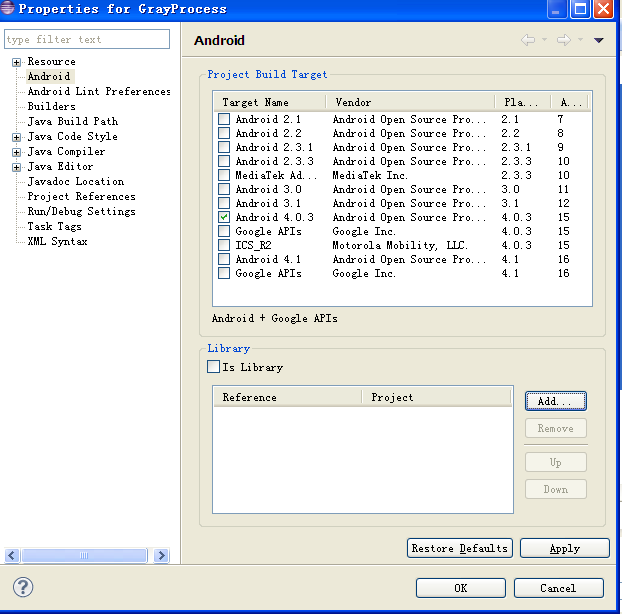Image resolution: width=622 pixels, height=614 pixels.
Task: Open the forward history dropdown arrow
Action: click(x=580, y=39)
